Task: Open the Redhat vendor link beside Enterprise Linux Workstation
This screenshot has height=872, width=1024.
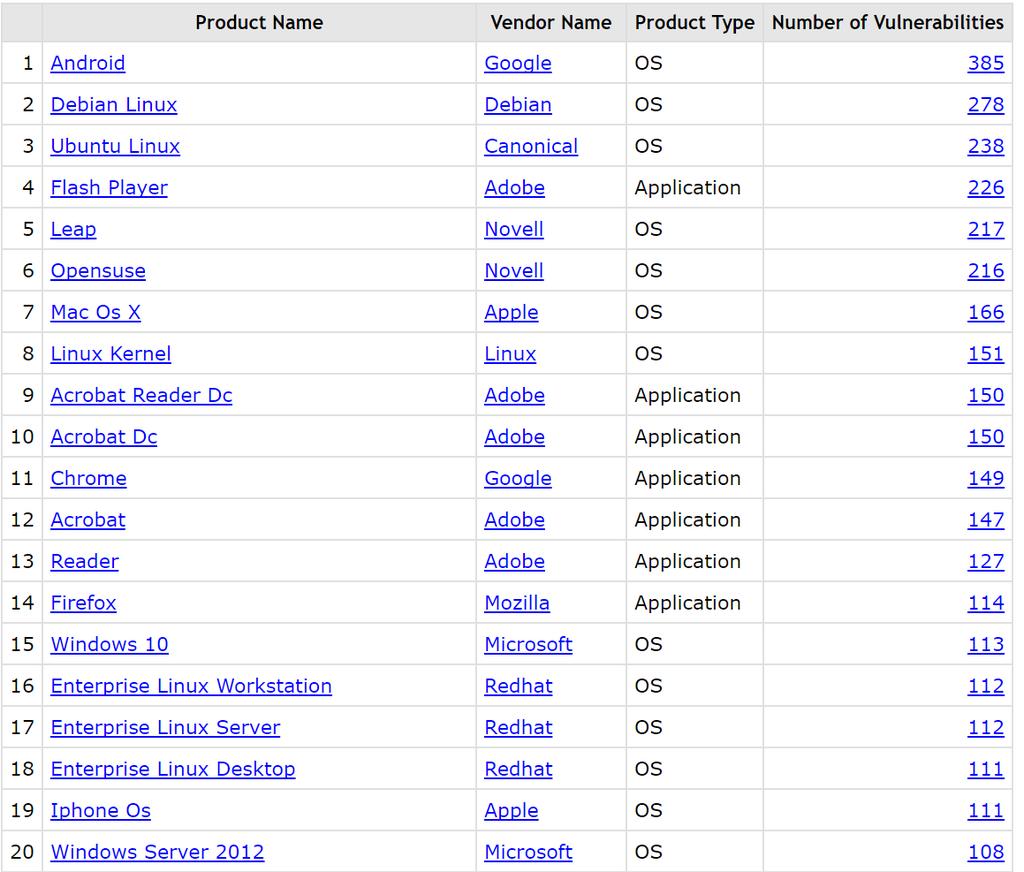Action: point(519,686)
